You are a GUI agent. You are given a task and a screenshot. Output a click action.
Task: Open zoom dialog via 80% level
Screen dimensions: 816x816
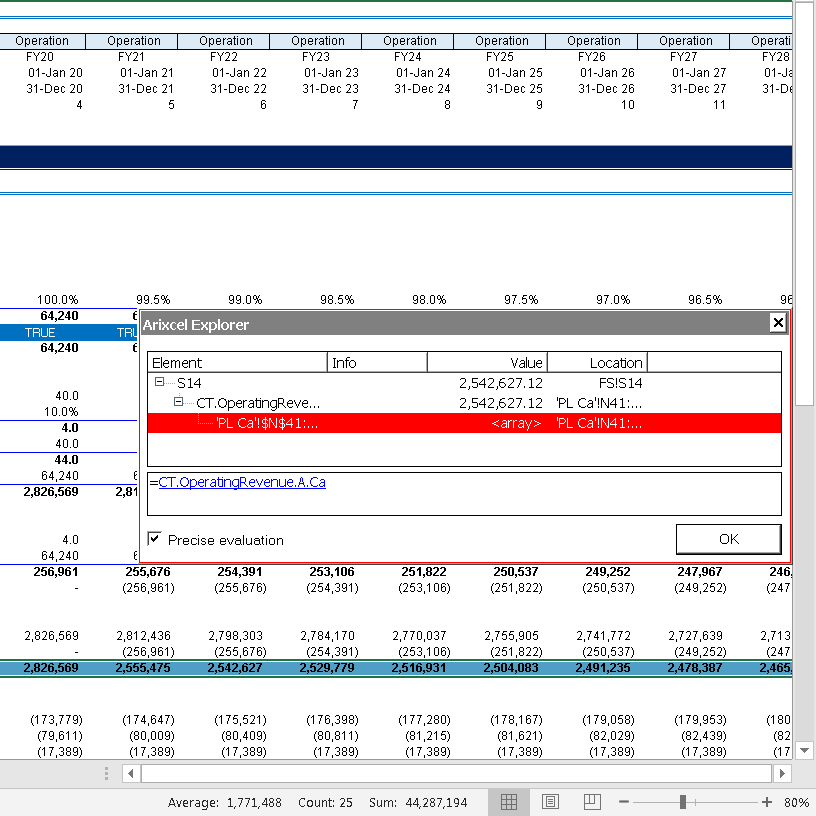click(796, 802)
